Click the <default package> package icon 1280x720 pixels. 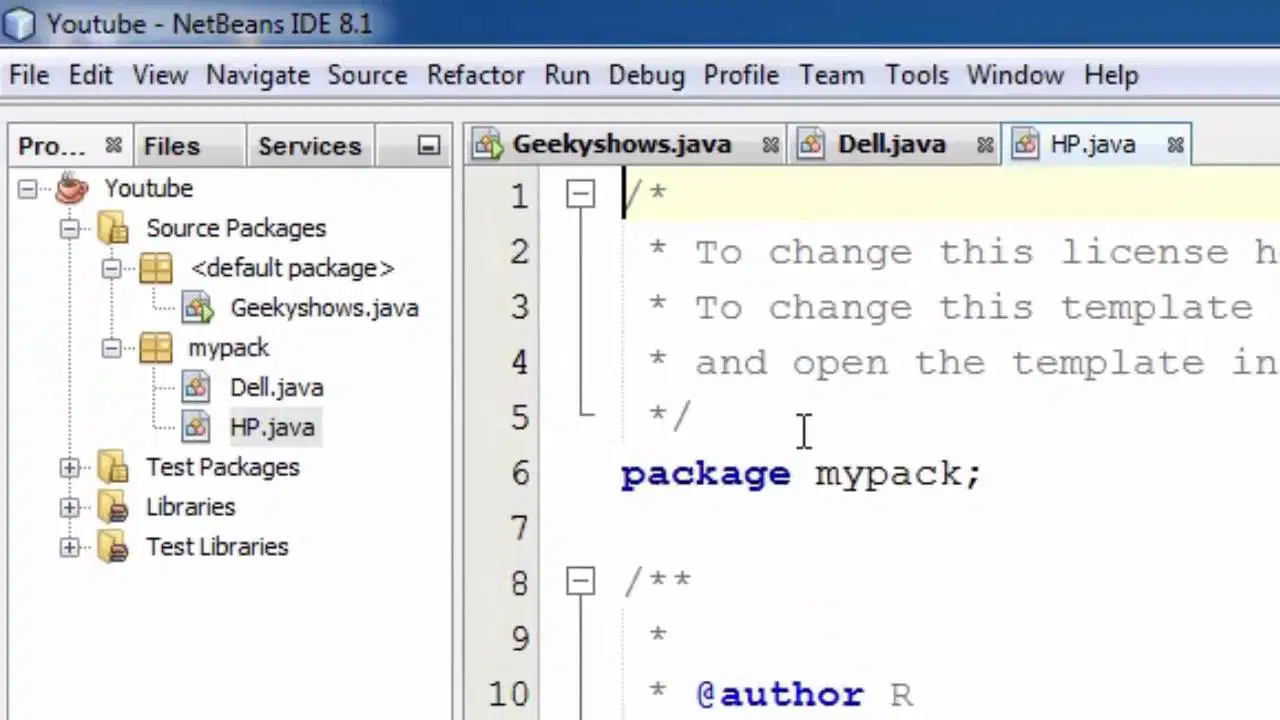point(156,268)
